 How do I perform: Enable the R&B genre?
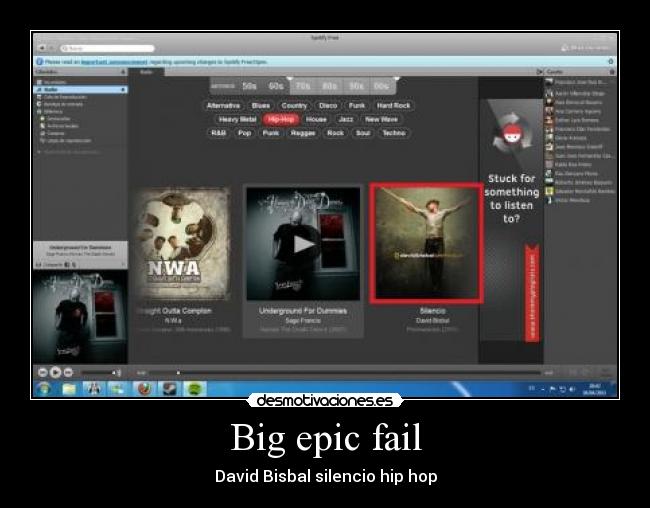point(218,133)
